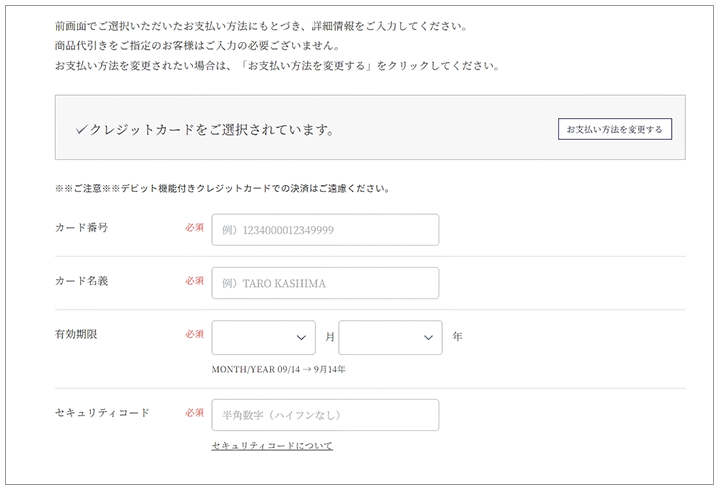
Task: Click the セキュリティコード input field
Action: 325,415
